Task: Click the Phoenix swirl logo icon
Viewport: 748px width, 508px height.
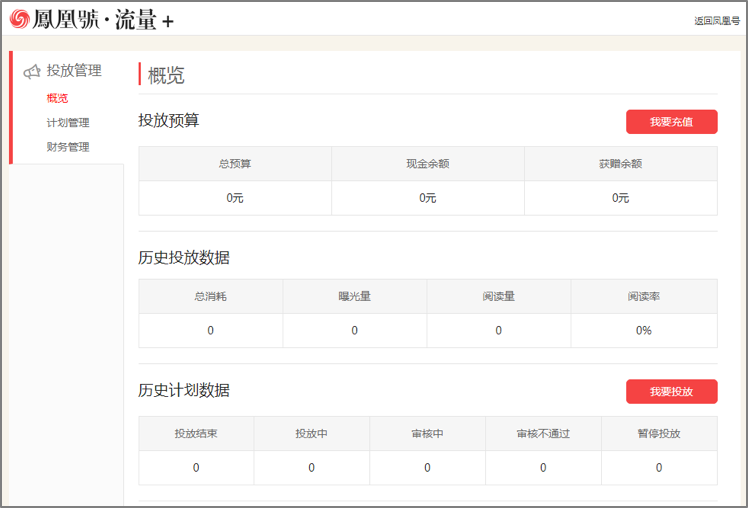Action: [19, 19]
